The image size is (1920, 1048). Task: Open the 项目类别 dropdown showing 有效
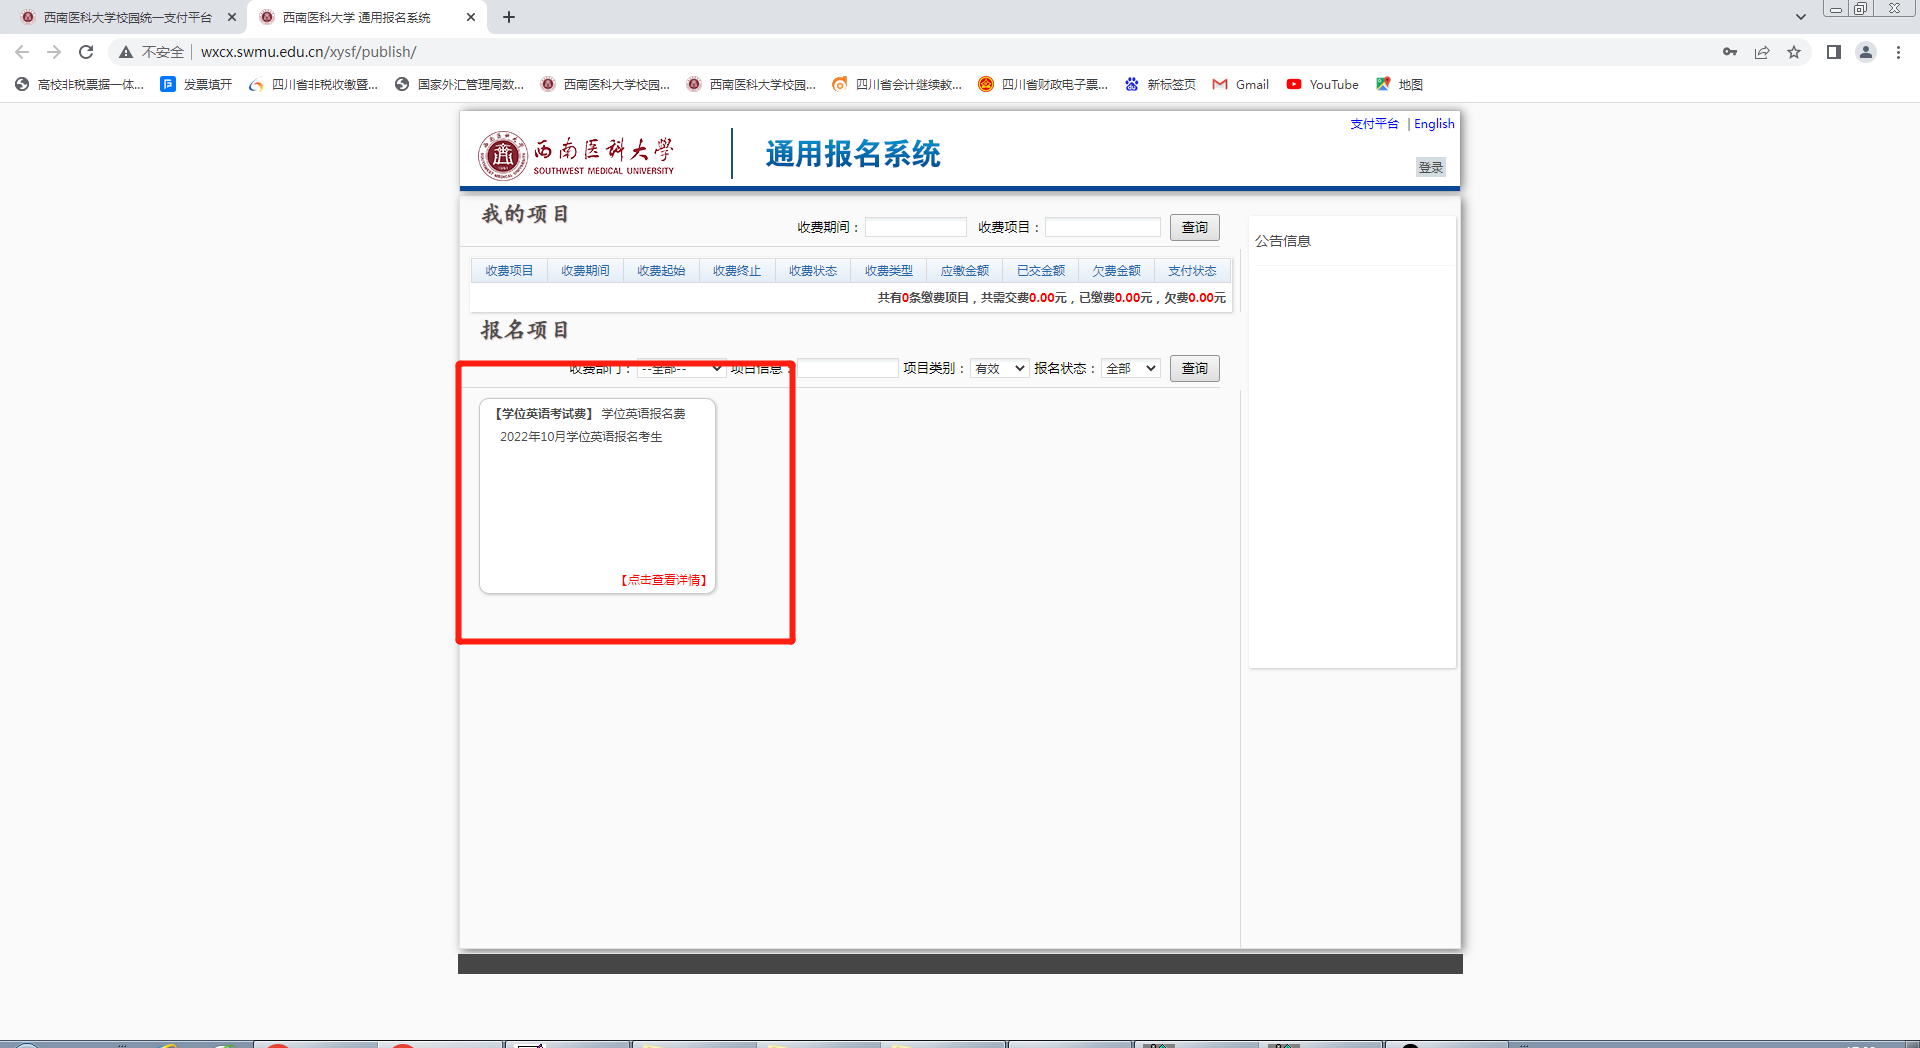[x=999, y=369]
